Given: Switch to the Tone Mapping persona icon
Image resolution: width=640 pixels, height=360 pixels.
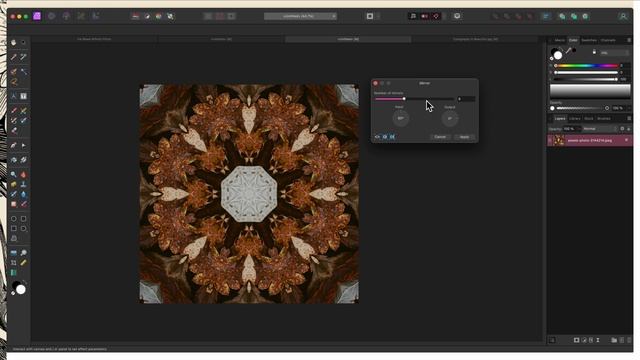Looking at the screenshot, I should click(x=81, y=16).
